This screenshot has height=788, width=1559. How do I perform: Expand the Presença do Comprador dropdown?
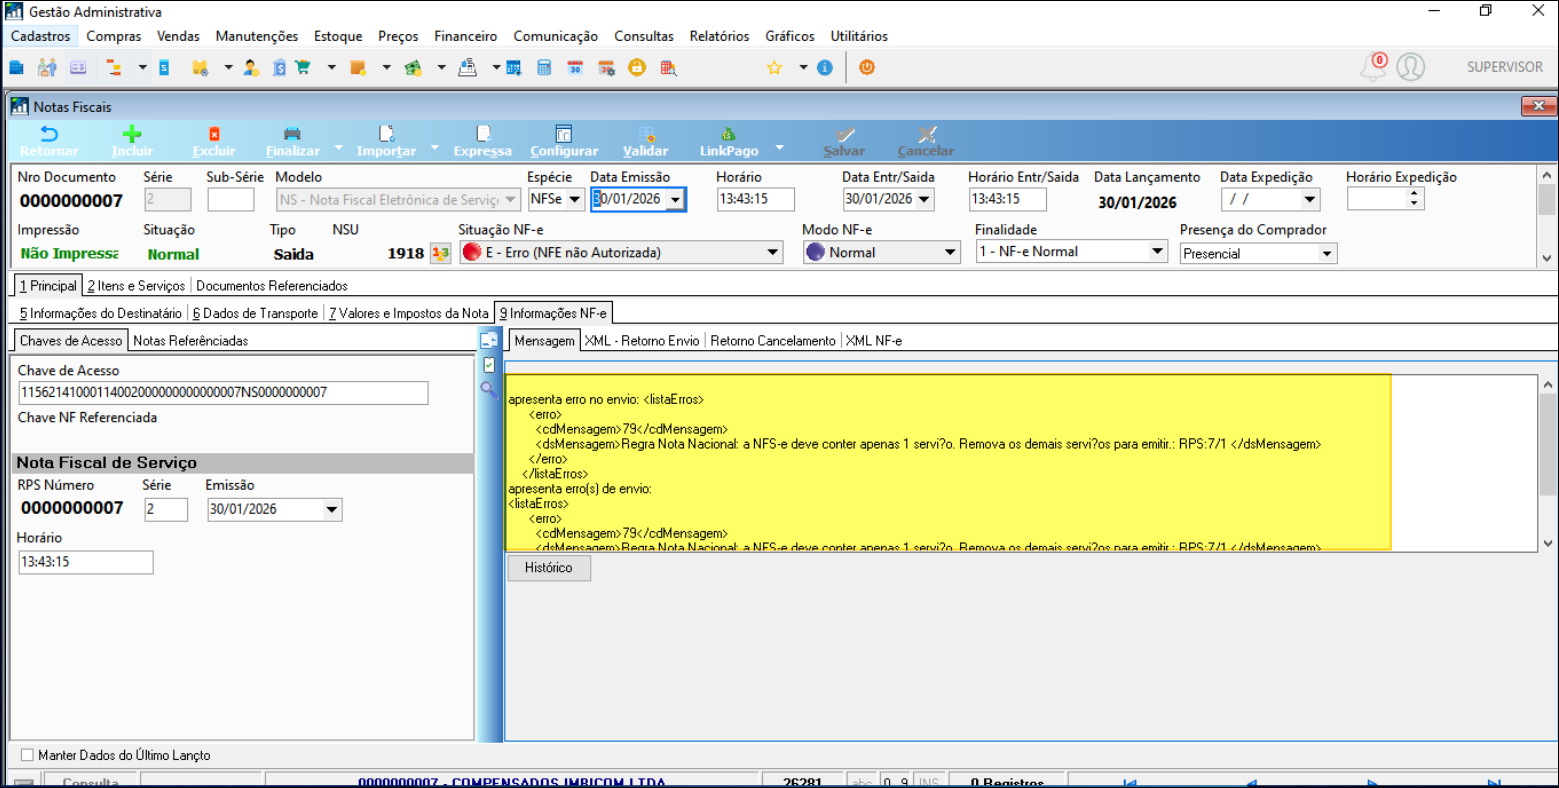(x=1327, y=254)
